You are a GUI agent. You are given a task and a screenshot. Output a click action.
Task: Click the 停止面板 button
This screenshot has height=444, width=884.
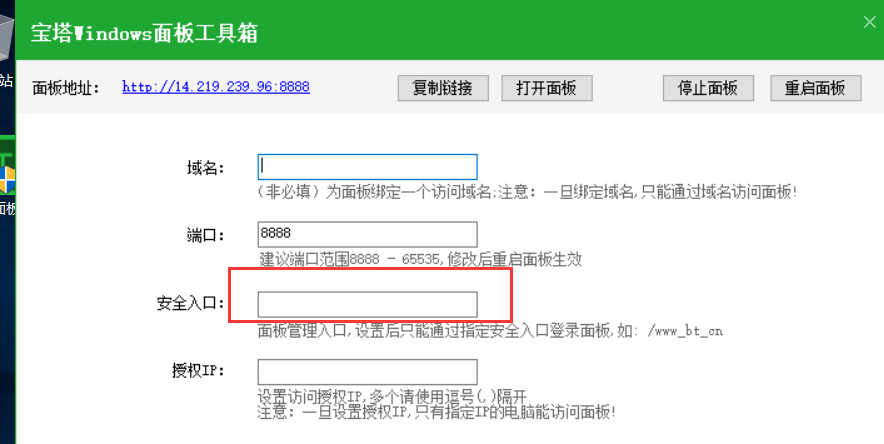click(x=708, y=88)
